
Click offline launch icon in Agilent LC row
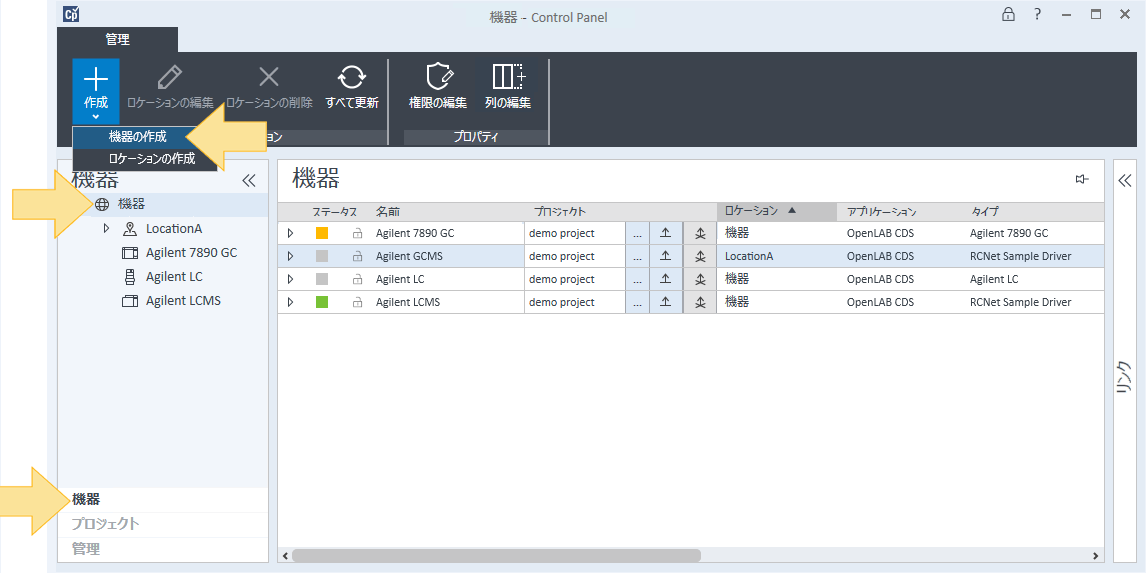pos(700,279)
